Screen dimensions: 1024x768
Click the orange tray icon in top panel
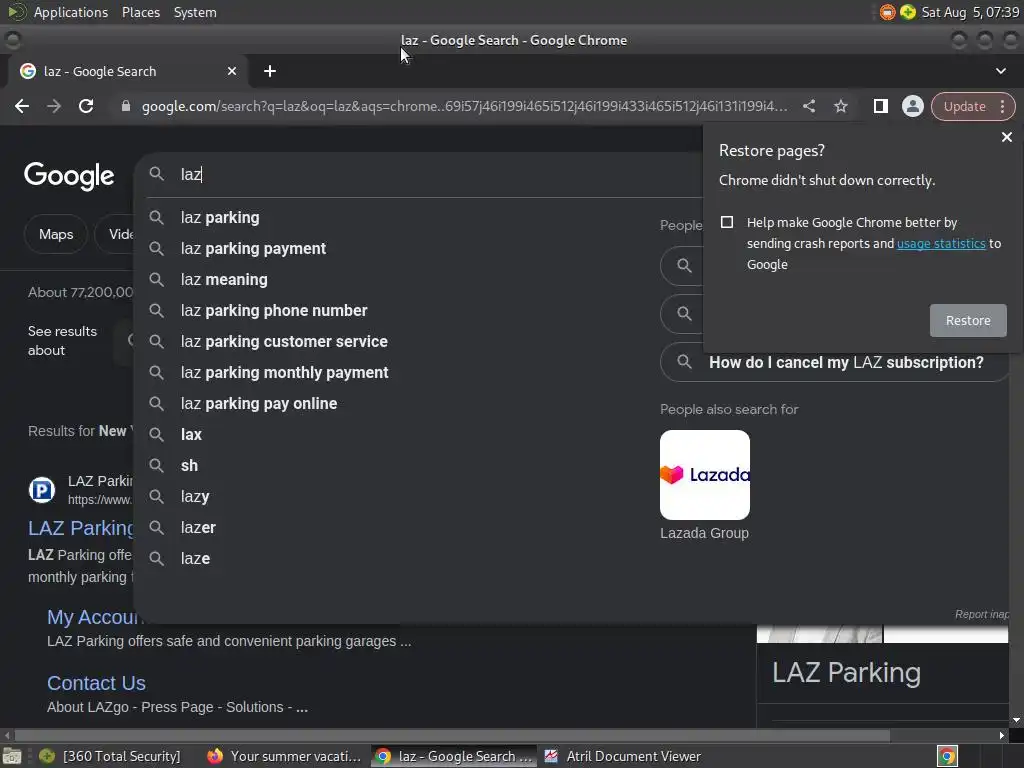[887, 12]
